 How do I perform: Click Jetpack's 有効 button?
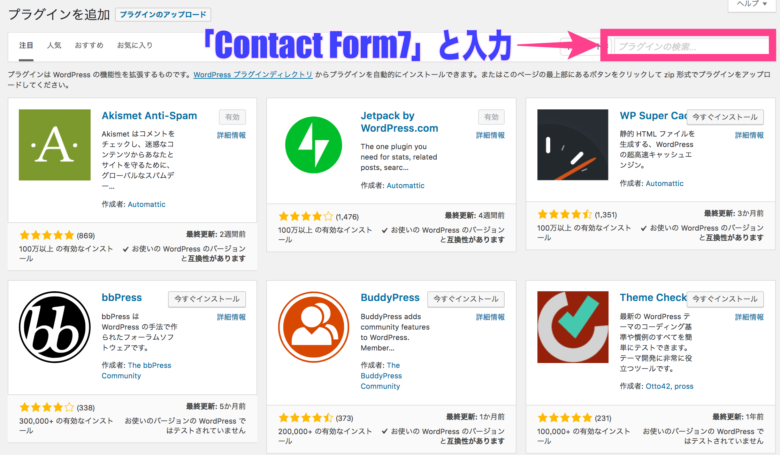click(491, 117)
